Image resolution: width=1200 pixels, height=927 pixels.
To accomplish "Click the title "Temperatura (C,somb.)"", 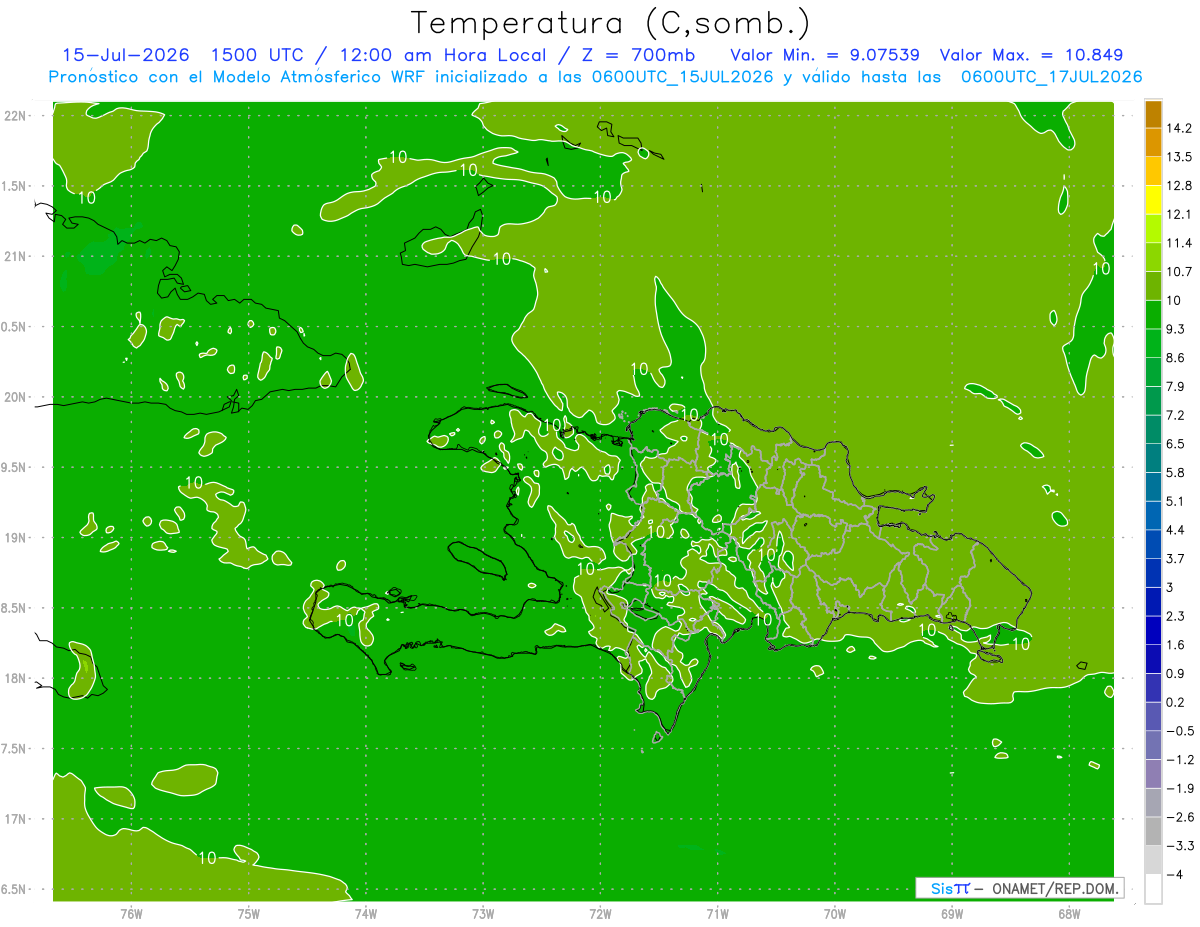I will (x=611, y=24).
